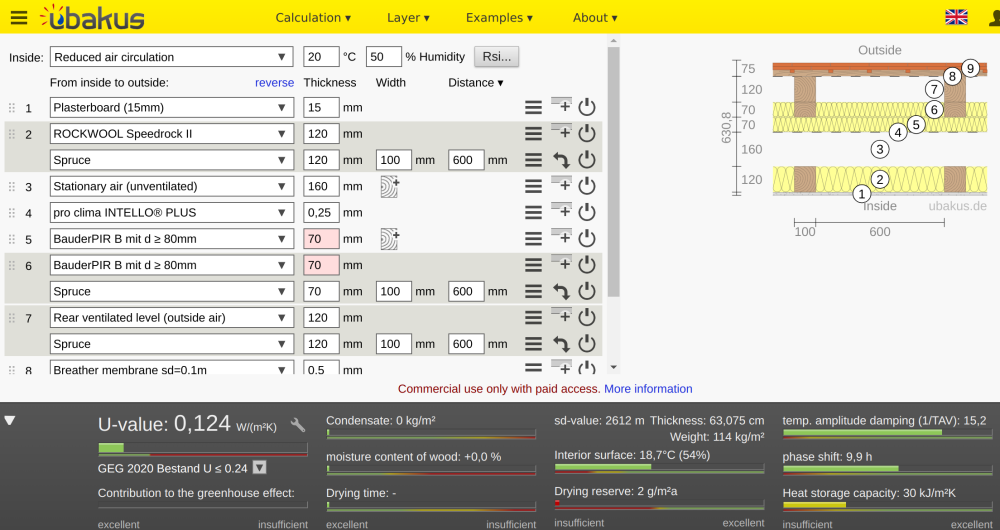
Task: Click the phase shift rating bar
Action: (887, 469)
